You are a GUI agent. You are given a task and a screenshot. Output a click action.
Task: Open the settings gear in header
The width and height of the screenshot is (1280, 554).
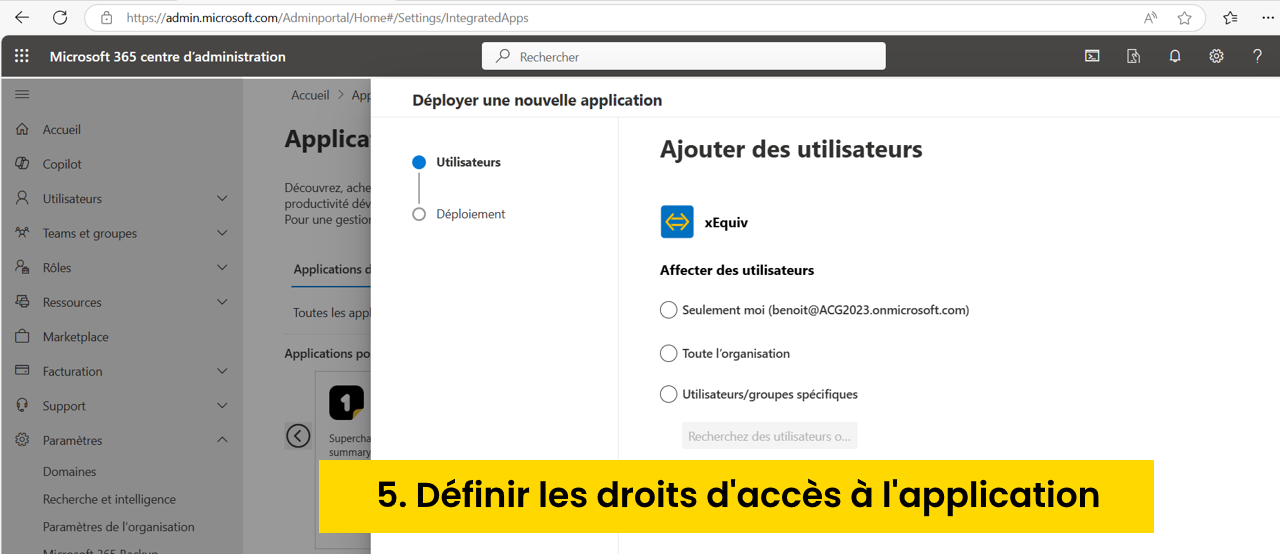pos(1216,56)
